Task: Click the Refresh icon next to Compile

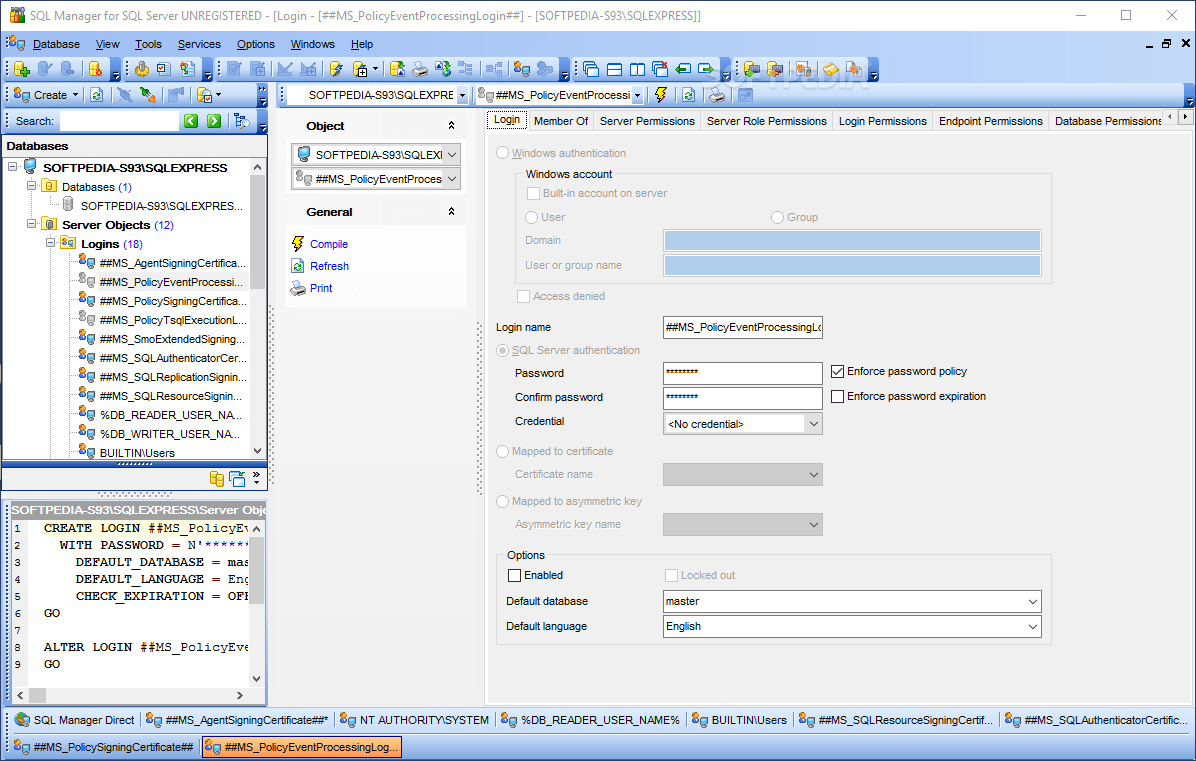Action: pyautogui.click(x=297, y=266)
